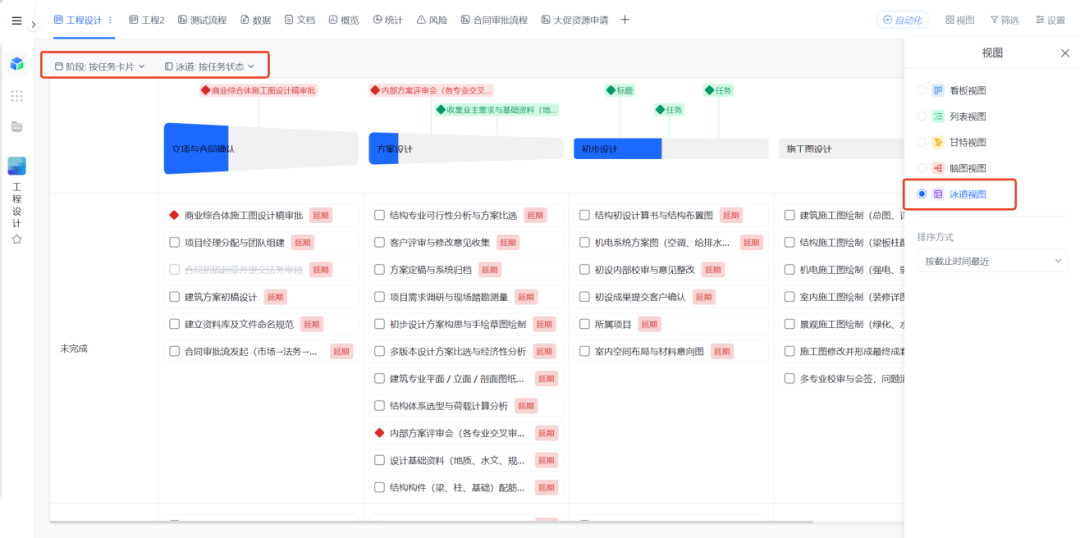Screen dimensions: 1080x538
Task: Check 结构专业可行性分析与方案比选 checkbox
Action: point(380,215)
